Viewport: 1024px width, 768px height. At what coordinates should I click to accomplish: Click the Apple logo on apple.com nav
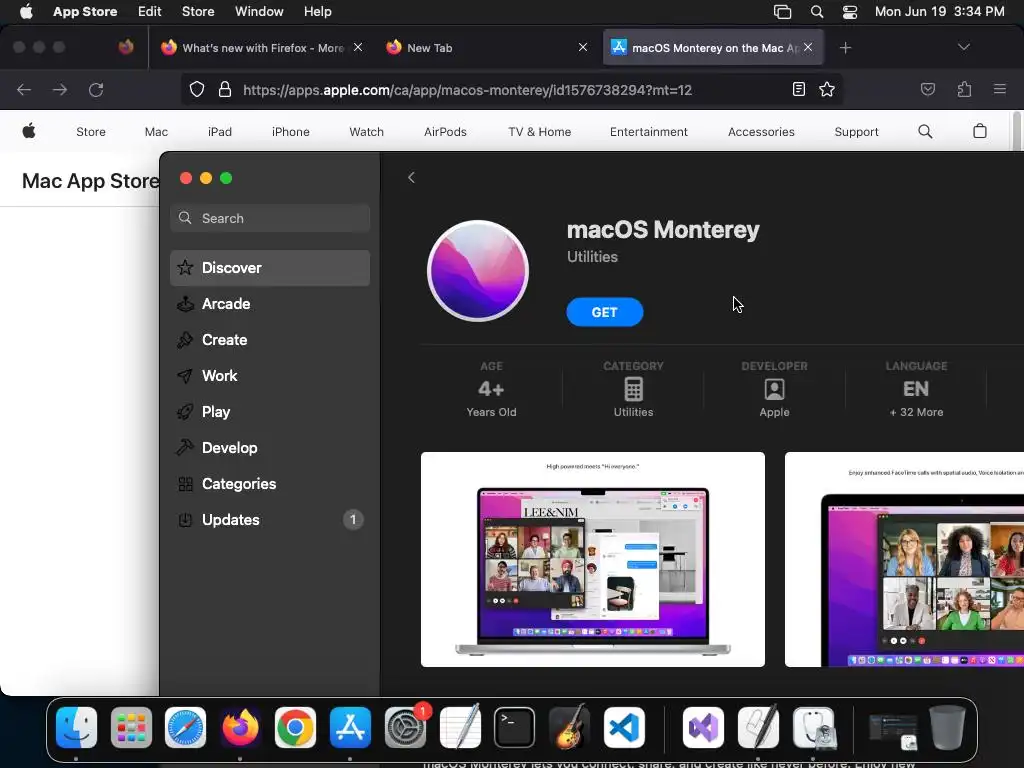tap(29, 131)
